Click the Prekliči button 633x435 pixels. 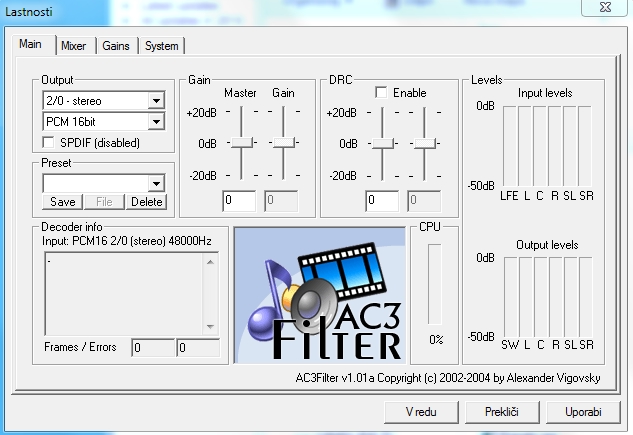point(502,412)
